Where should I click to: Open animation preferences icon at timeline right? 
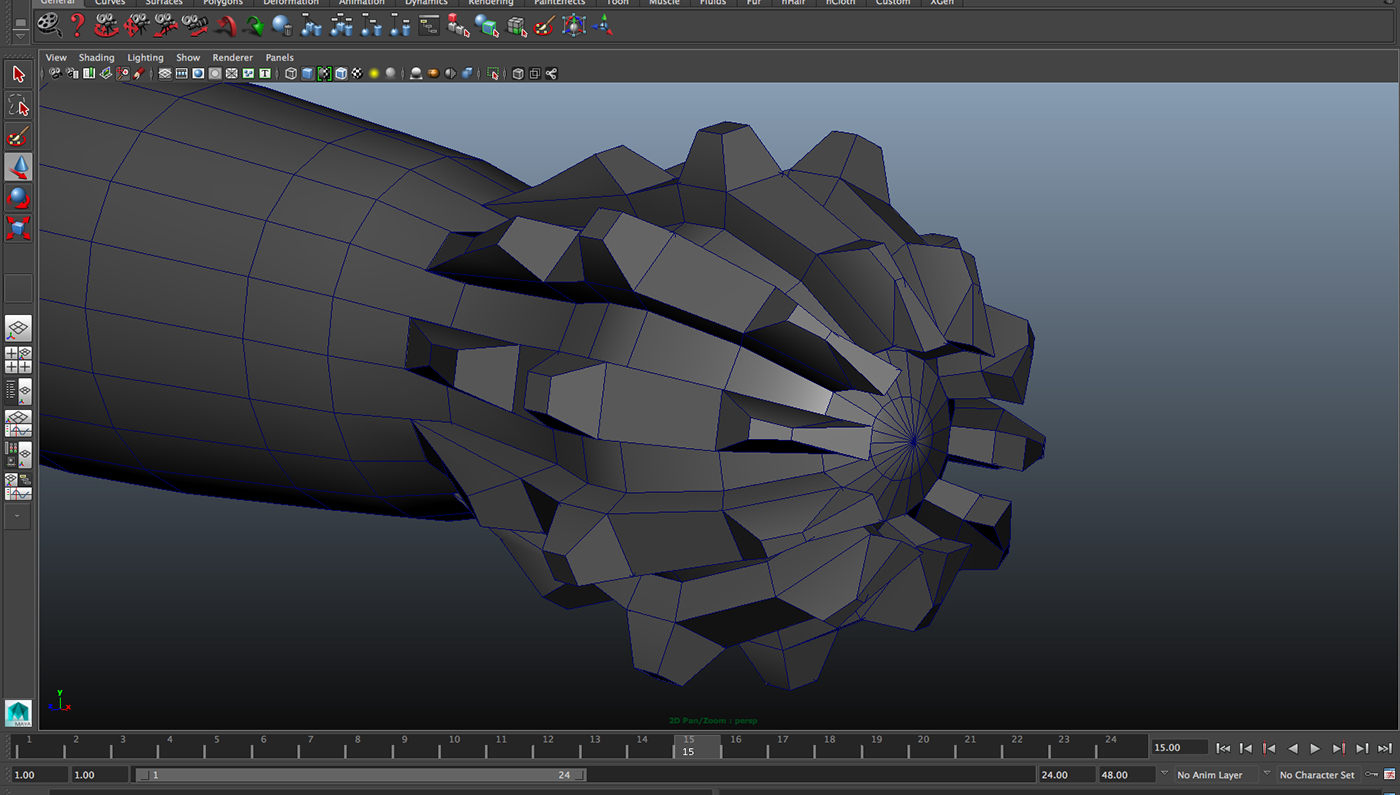(x=1390, y=775)
